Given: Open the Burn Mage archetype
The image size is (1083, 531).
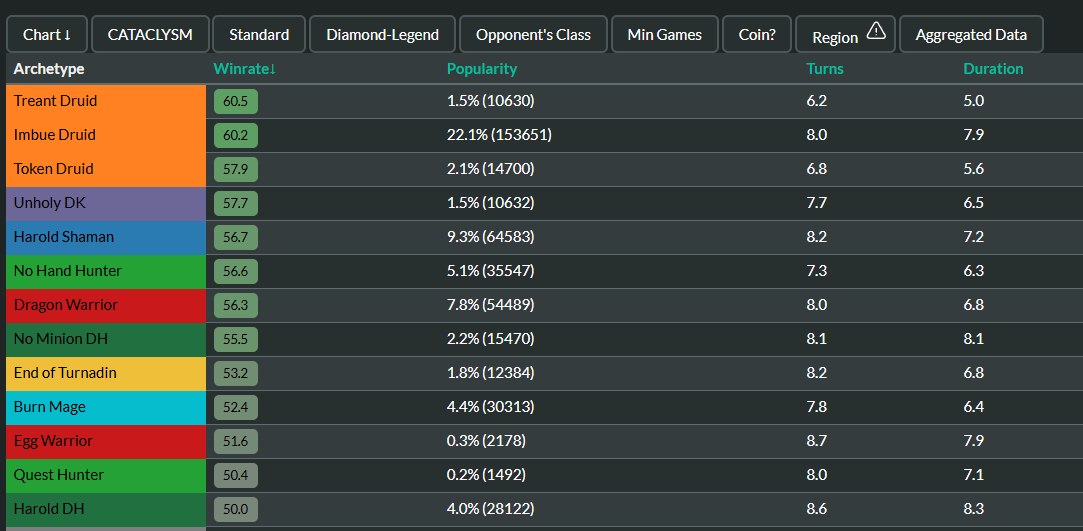Looking at the screenshot, I should (x=106, y=407).
